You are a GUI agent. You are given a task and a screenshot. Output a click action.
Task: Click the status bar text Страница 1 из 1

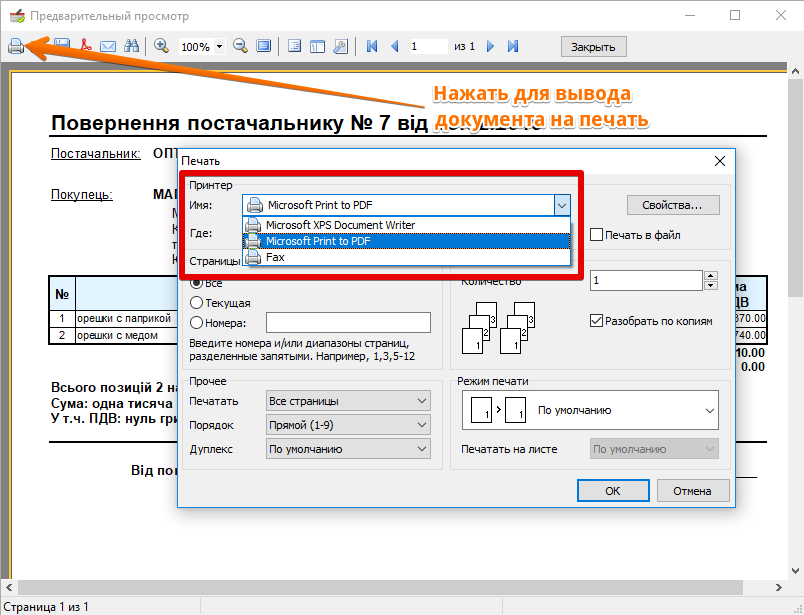coord(46,607)
